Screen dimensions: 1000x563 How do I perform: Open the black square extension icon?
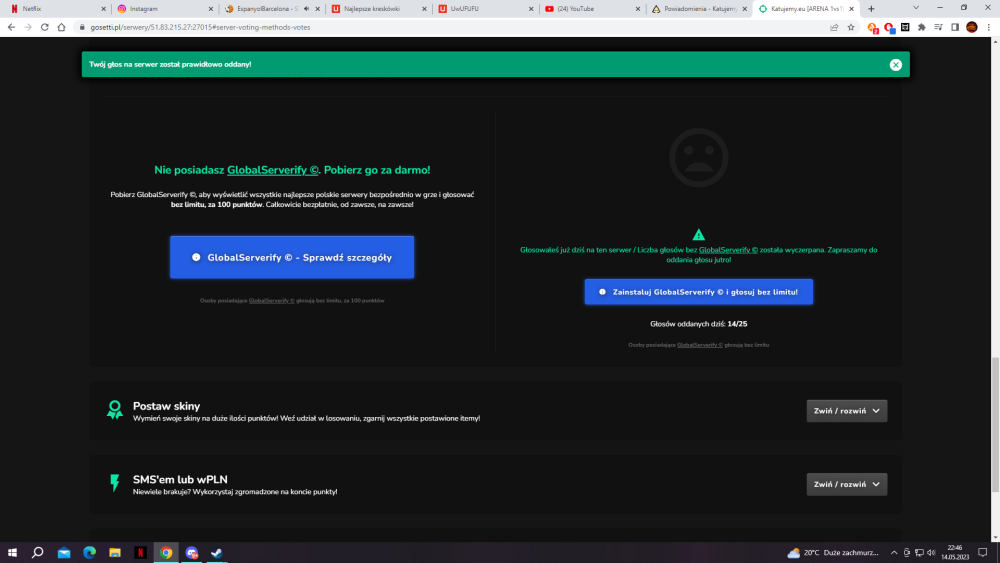coord(905,27)
